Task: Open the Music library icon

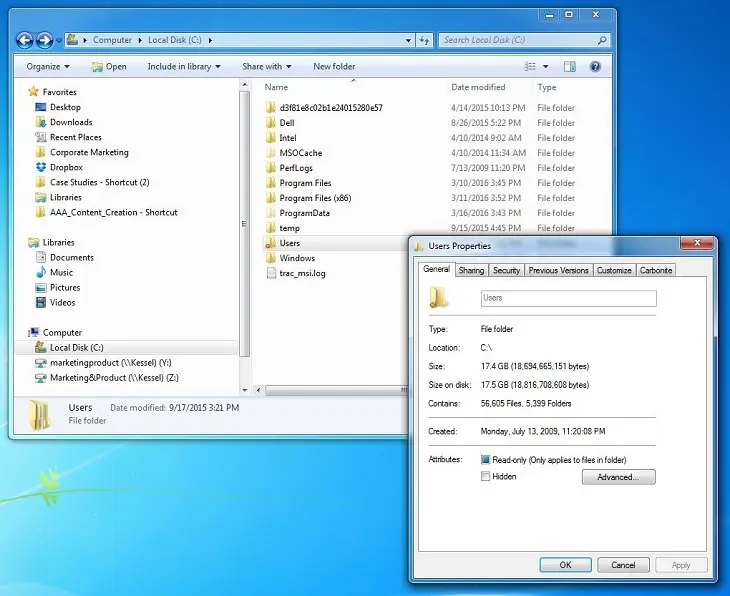Action: point(40,272)
